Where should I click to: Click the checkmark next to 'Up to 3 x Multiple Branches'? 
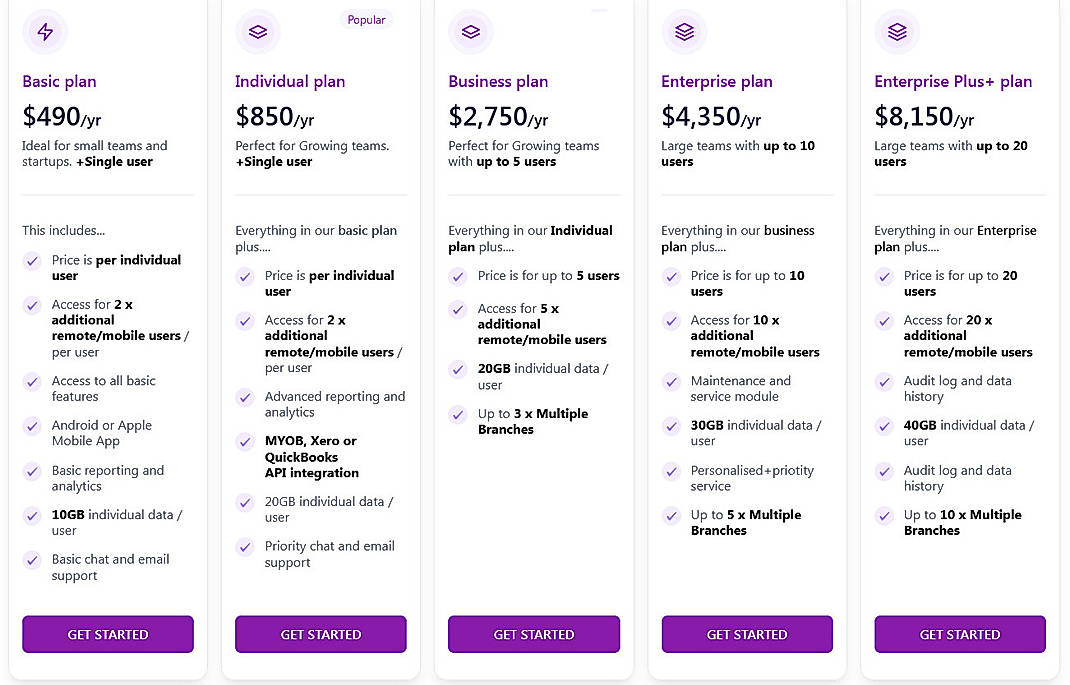pos(458,414)
